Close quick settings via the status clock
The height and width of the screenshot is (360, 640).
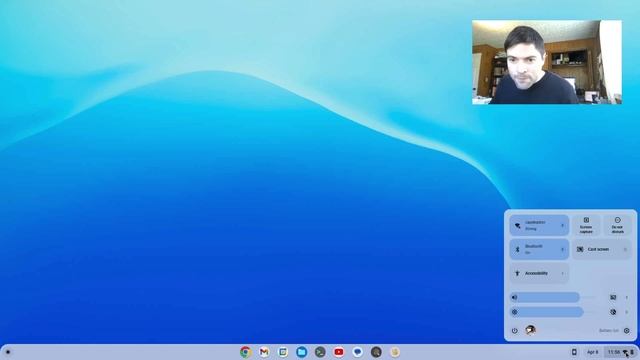coord(620,352)
